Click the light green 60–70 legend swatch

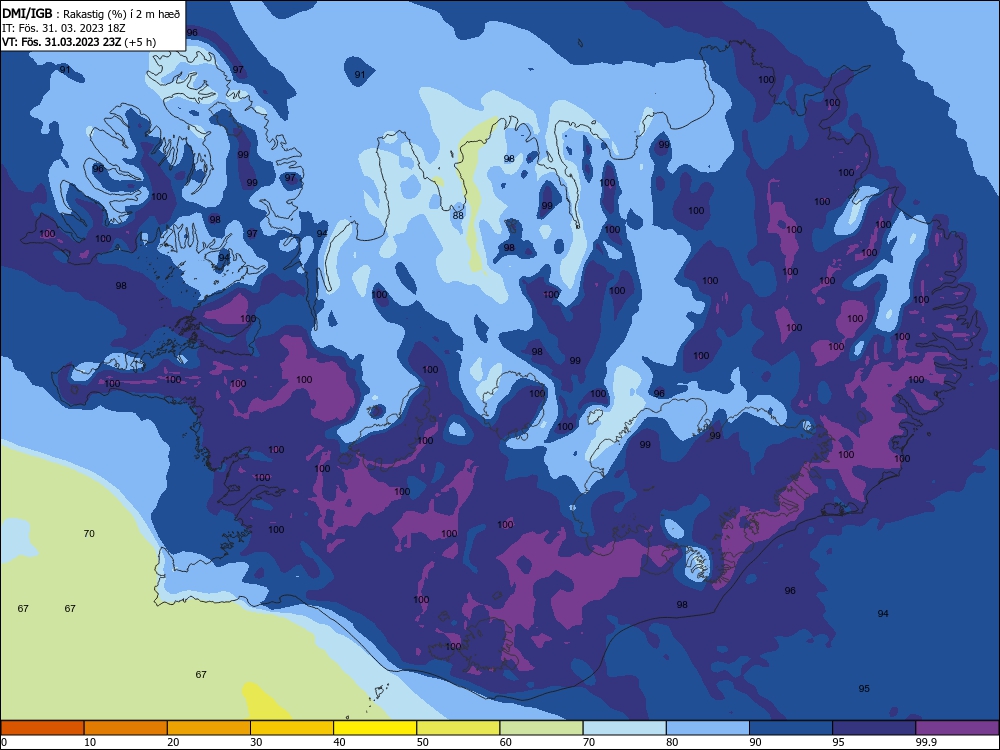point(541,728)
